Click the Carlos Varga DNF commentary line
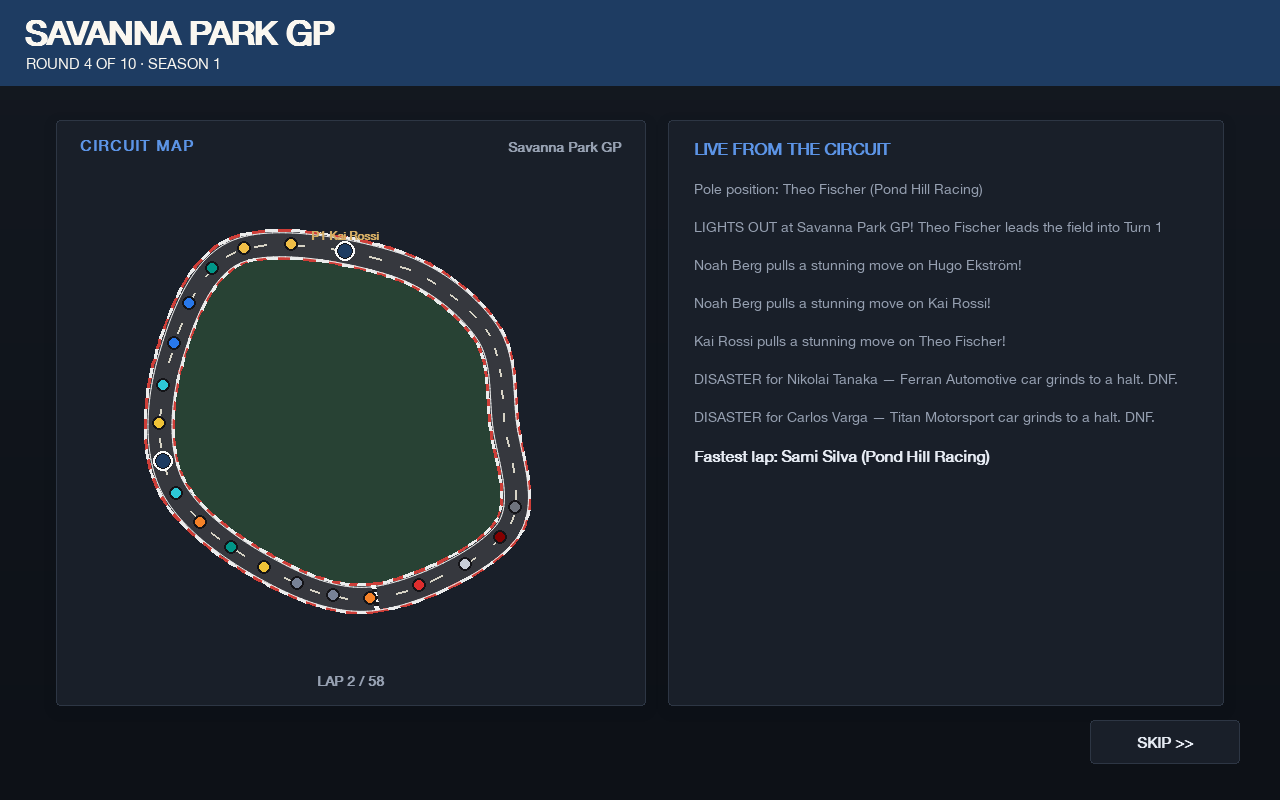Screen dimensions: 1280x800 coord(924,417)
